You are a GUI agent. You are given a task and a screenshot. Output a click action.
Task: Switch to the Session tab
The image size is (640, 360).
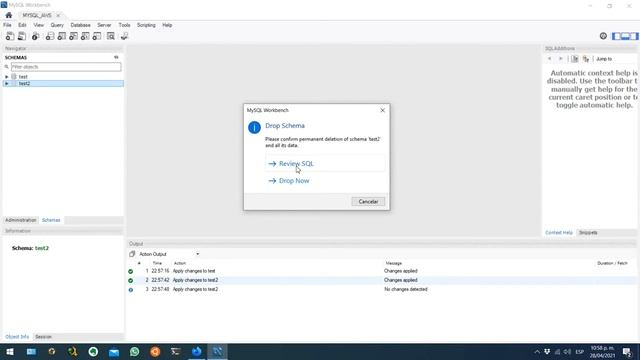tap(43, 337)
